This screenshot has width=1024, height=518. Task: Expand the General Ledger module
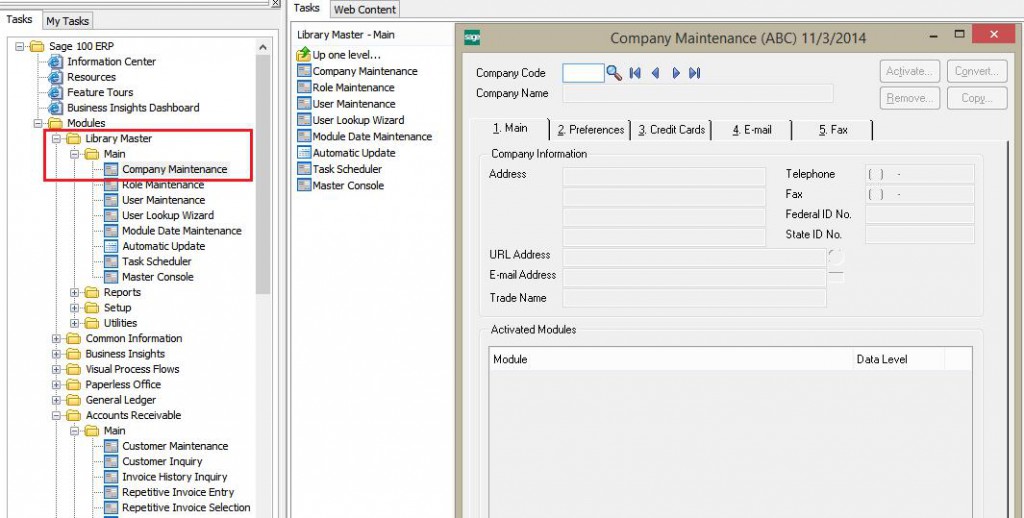57,400
